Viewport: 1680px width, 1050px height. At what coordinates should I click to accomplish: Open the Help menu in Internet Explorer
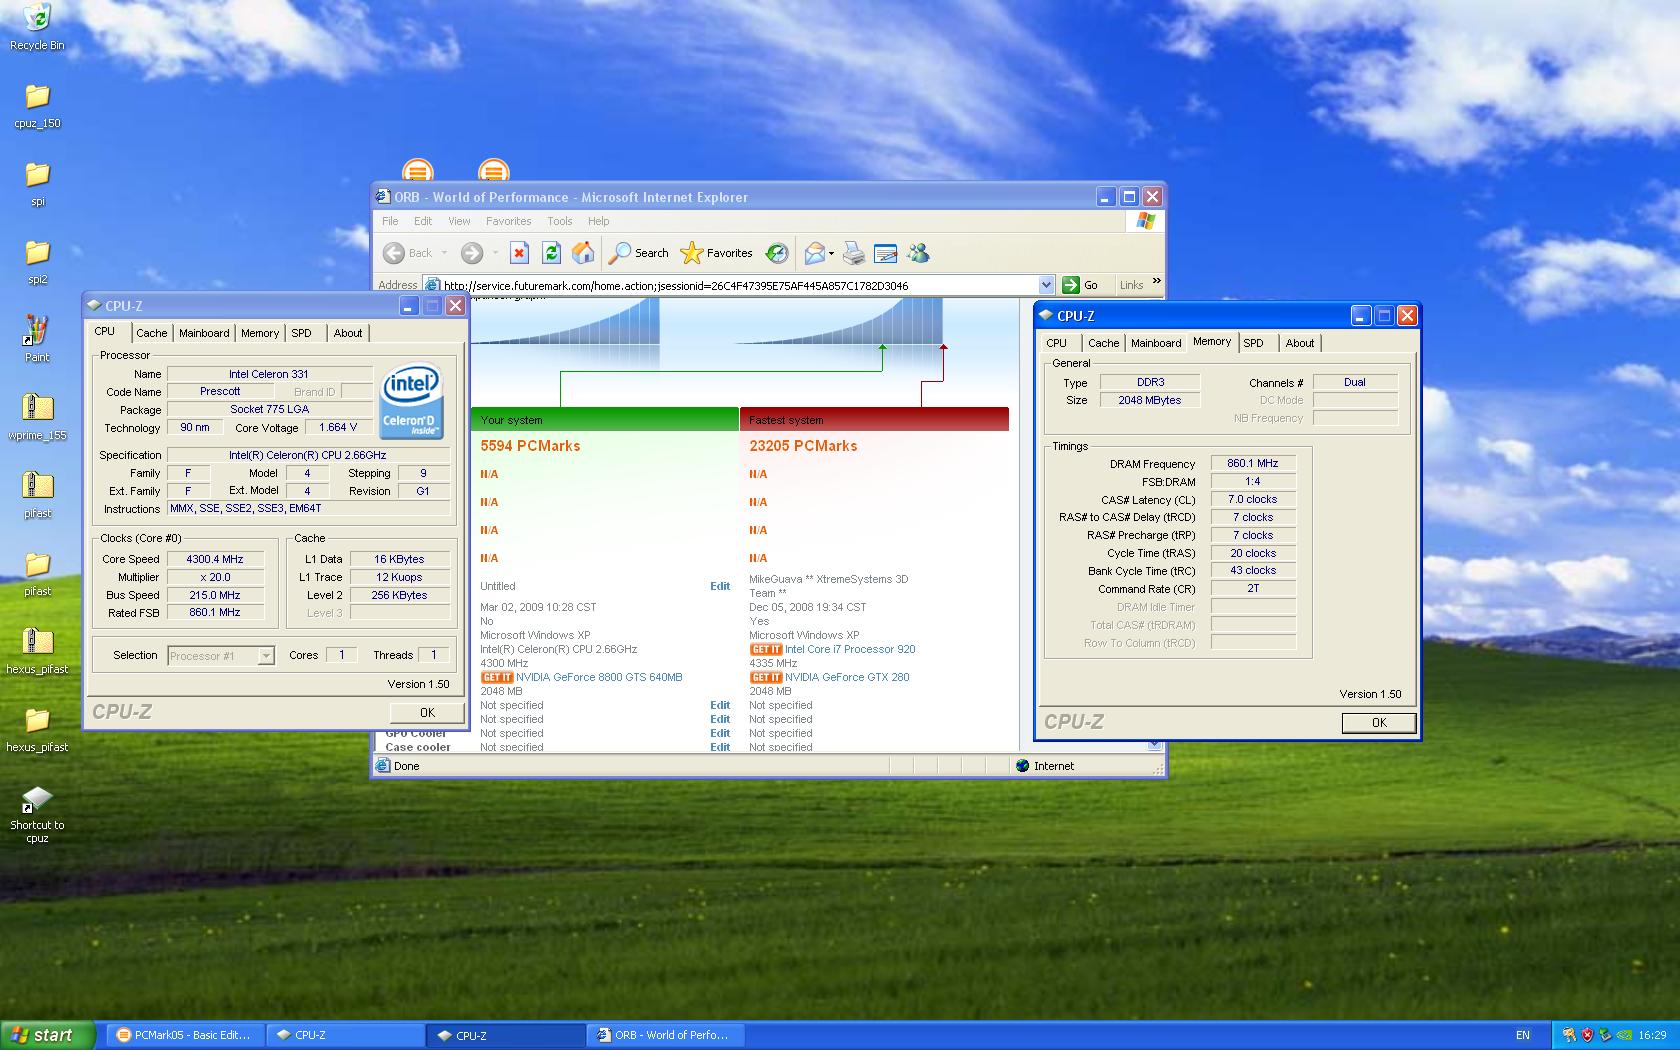598,221
